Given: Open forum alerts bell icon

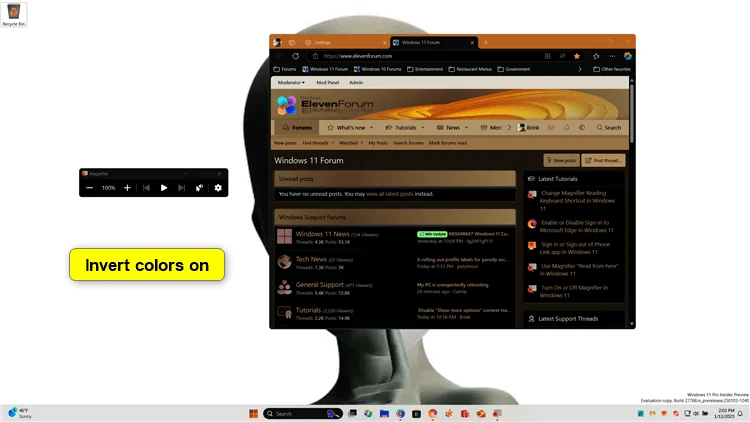Looking at the screenshot, I should click(x=567, y=128).
